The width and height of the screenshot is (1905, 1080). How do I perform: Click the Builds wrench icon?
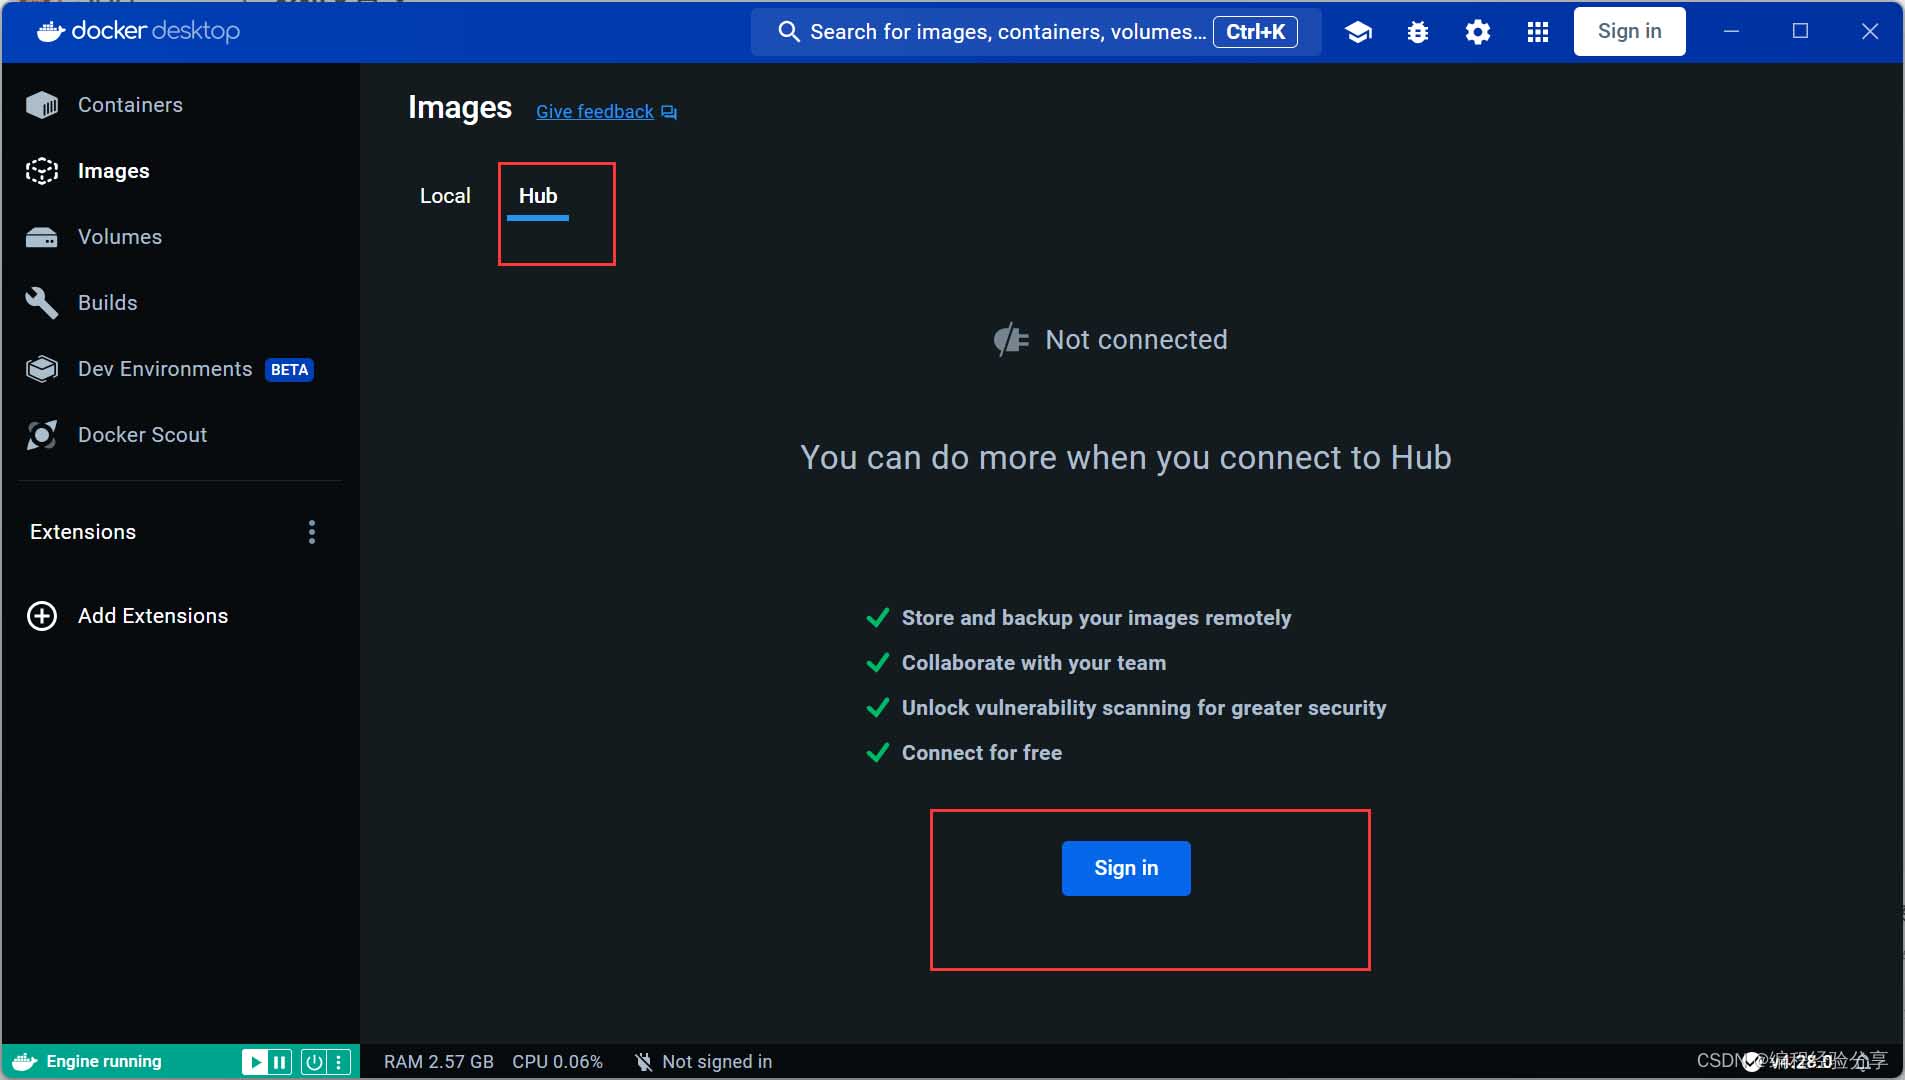pyautogui.click(x=42, y=303)
